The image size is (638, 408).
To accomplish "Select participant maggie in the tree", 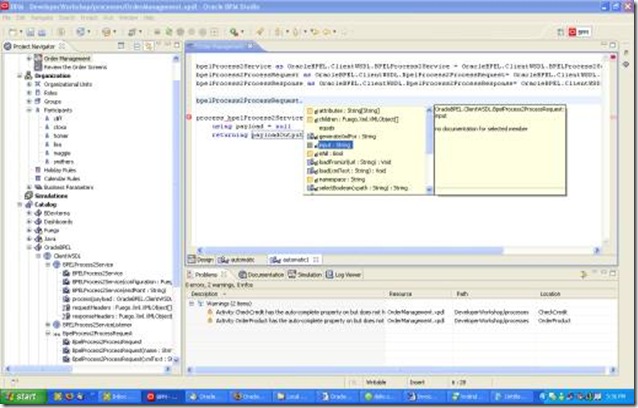I will pyautogui.click(x=62, y=153).
